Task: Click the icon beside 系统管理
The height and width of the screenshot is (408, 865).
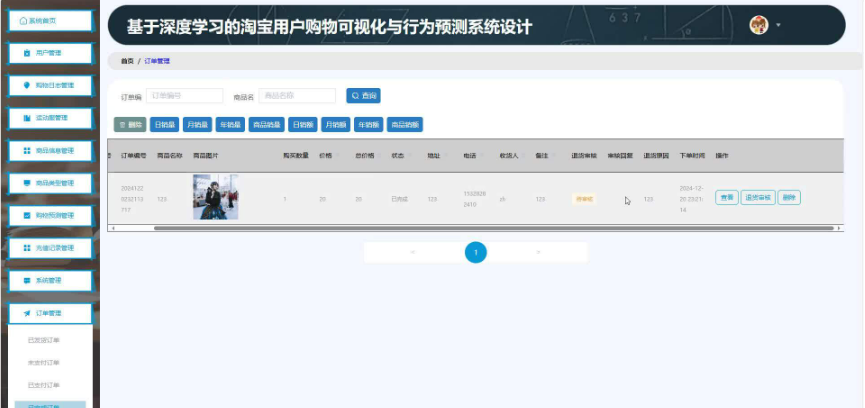Action: point(26,281)
